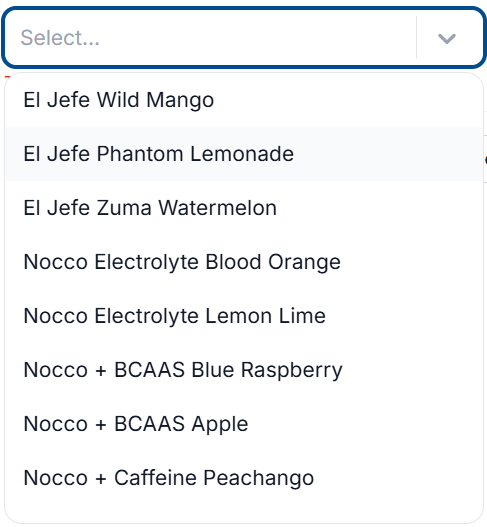Select the Blood Orange electrolyte drink
The image size is (487, 527).
(244, 262)
